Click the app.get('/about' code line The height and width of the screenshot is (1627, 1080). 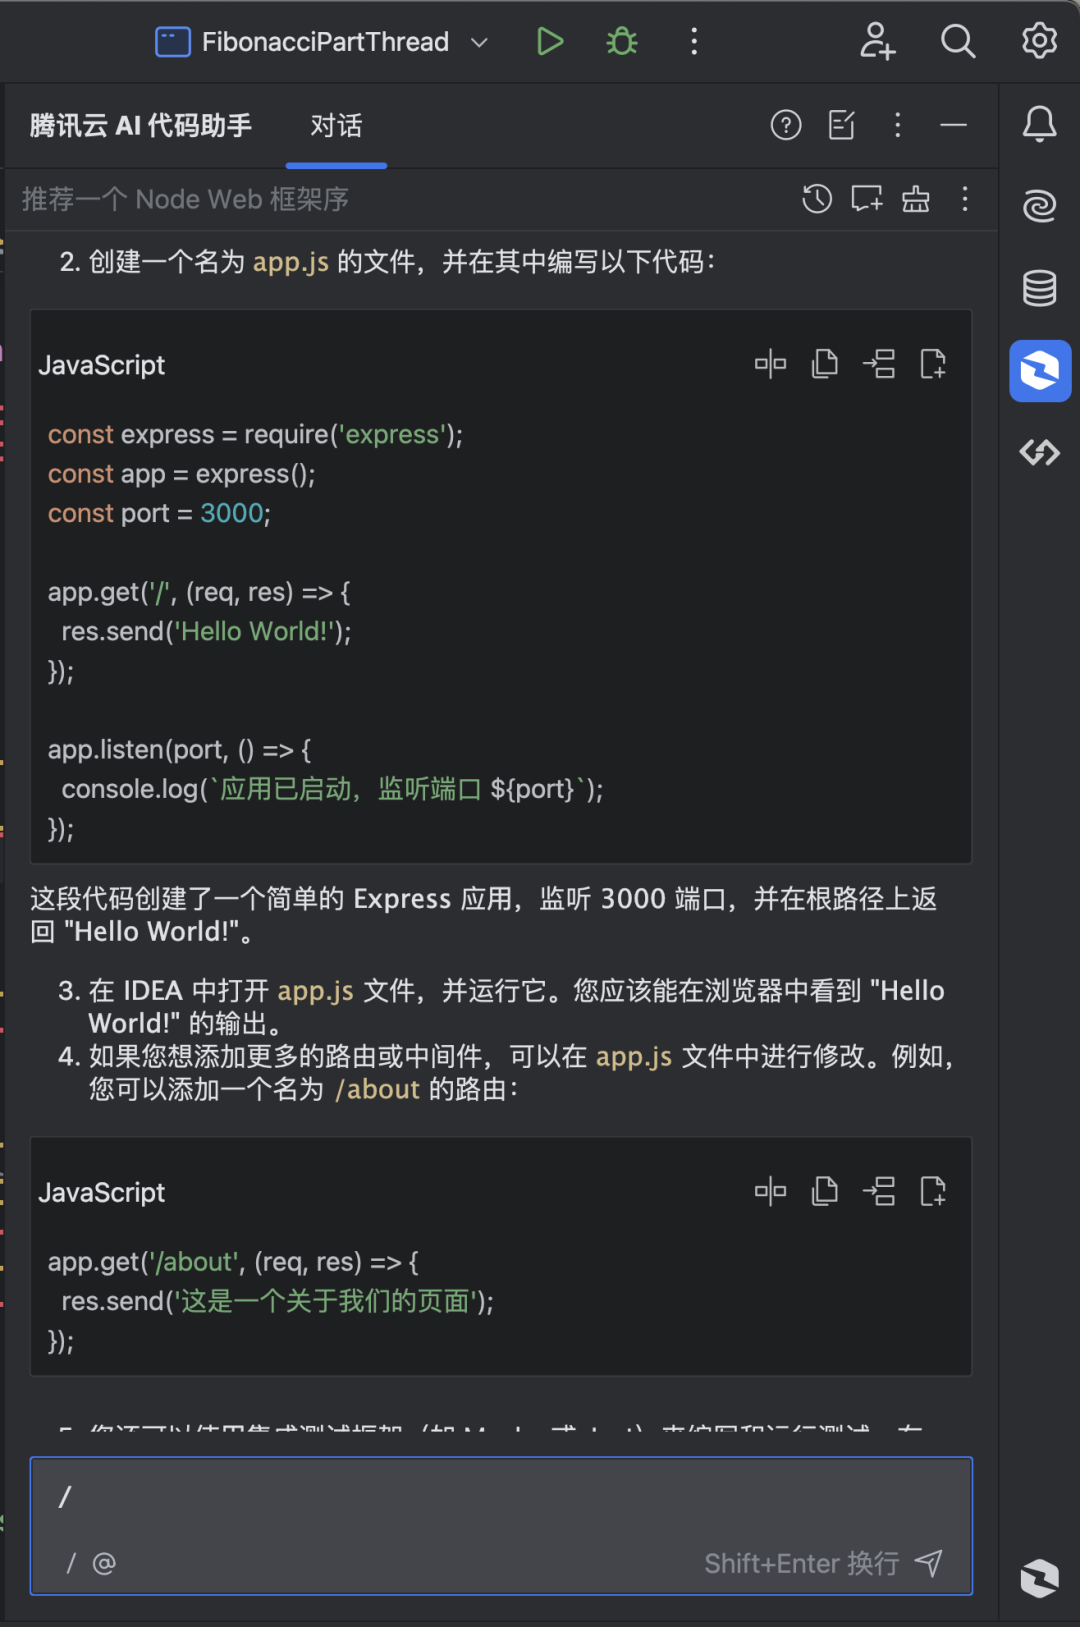point(233,1262)
